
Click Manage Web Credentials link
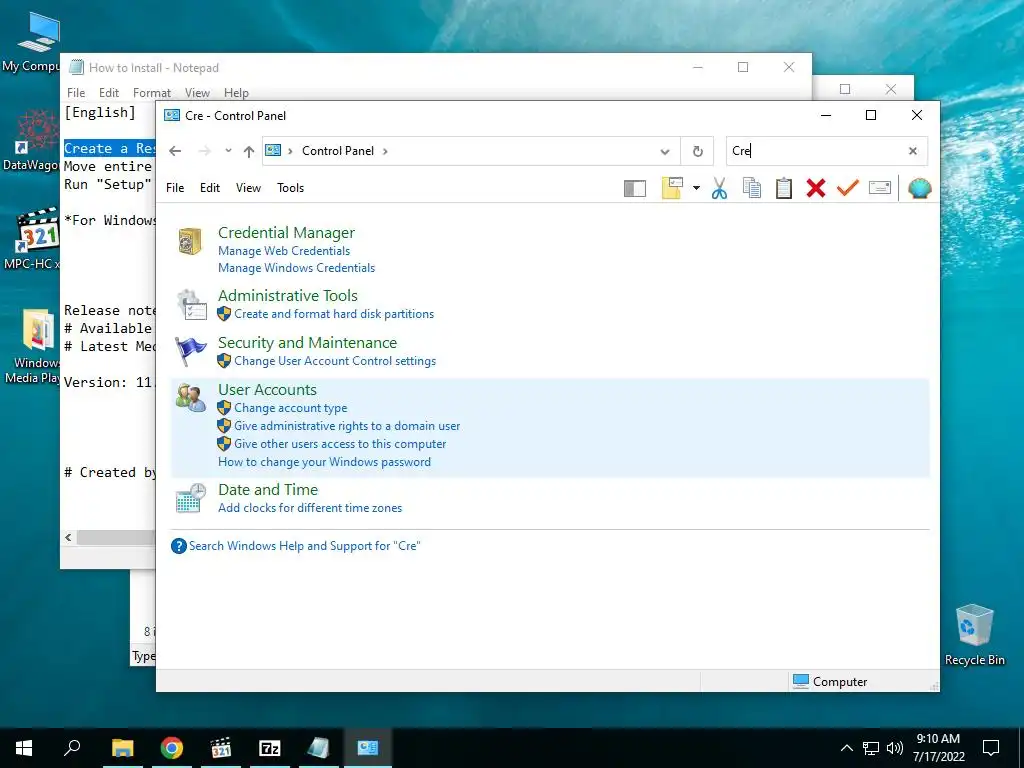point(283,251)
